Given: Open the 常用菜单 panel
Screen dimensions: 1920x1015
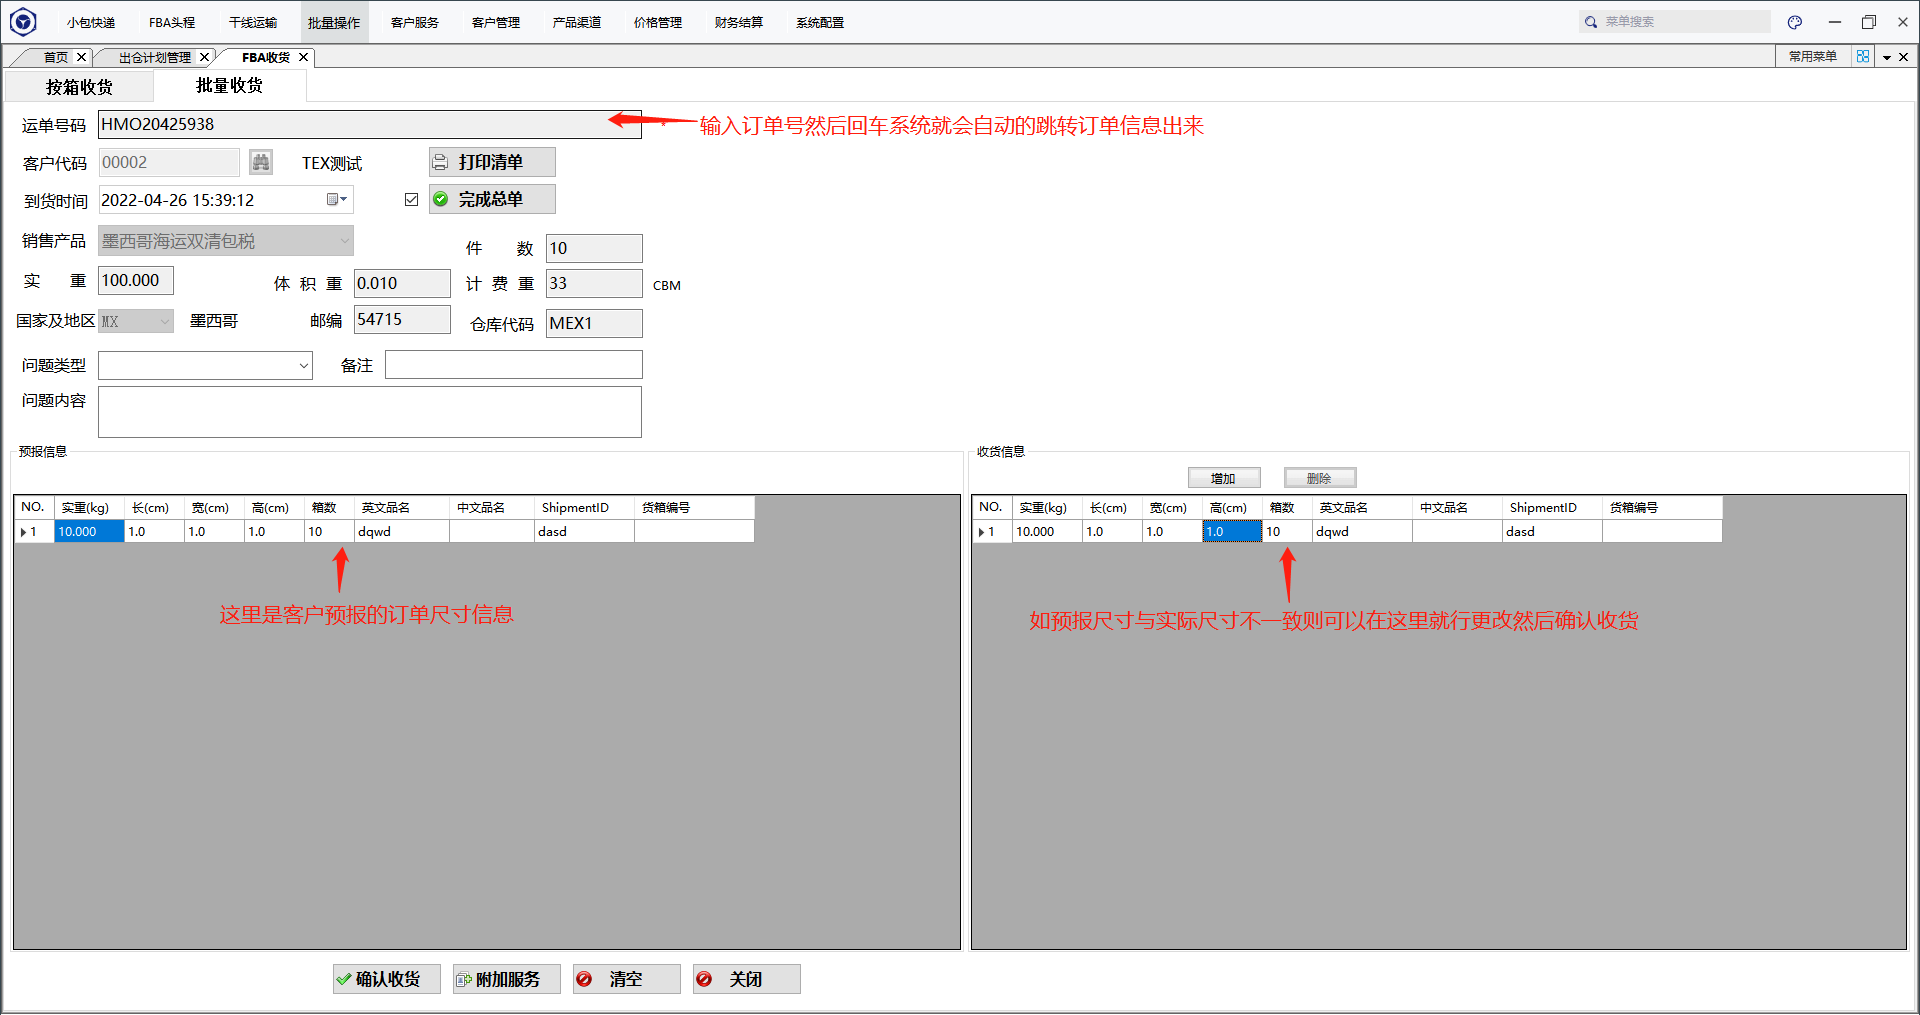Looking at the screenshot, I should coord(1813,57).
